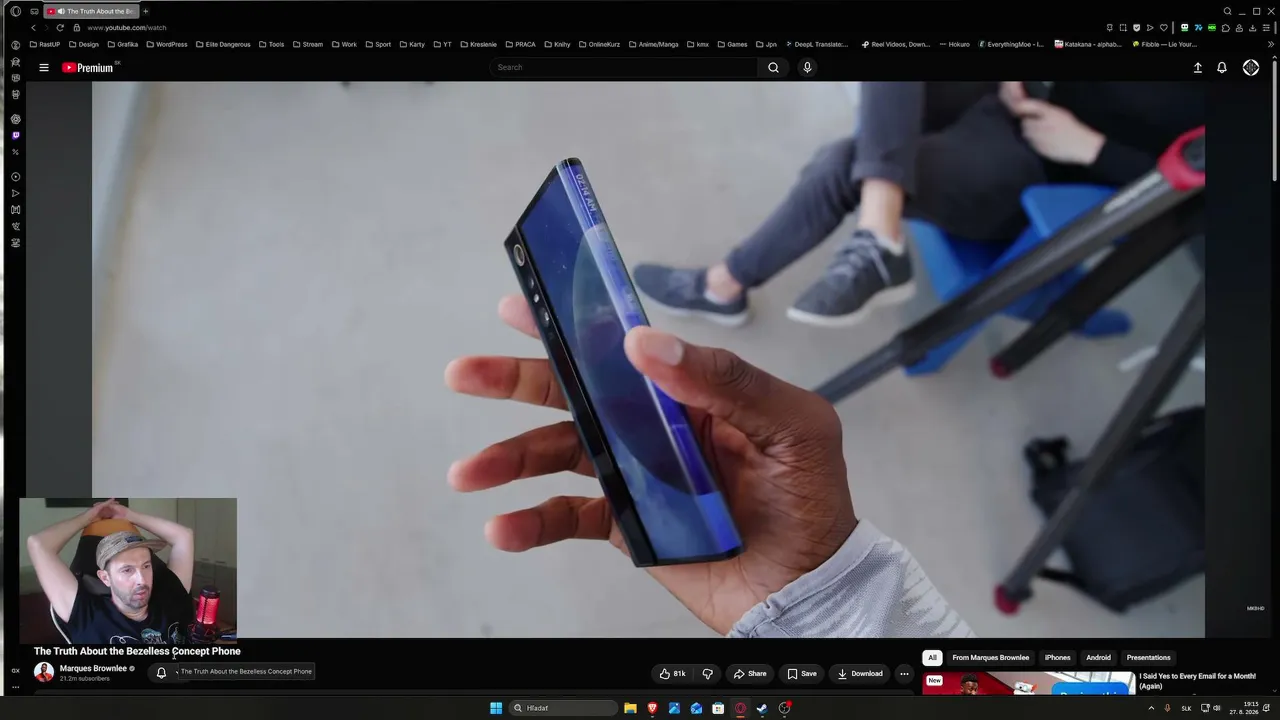
Task: Start voice search with microphone icon
Action: coord(807,68)
